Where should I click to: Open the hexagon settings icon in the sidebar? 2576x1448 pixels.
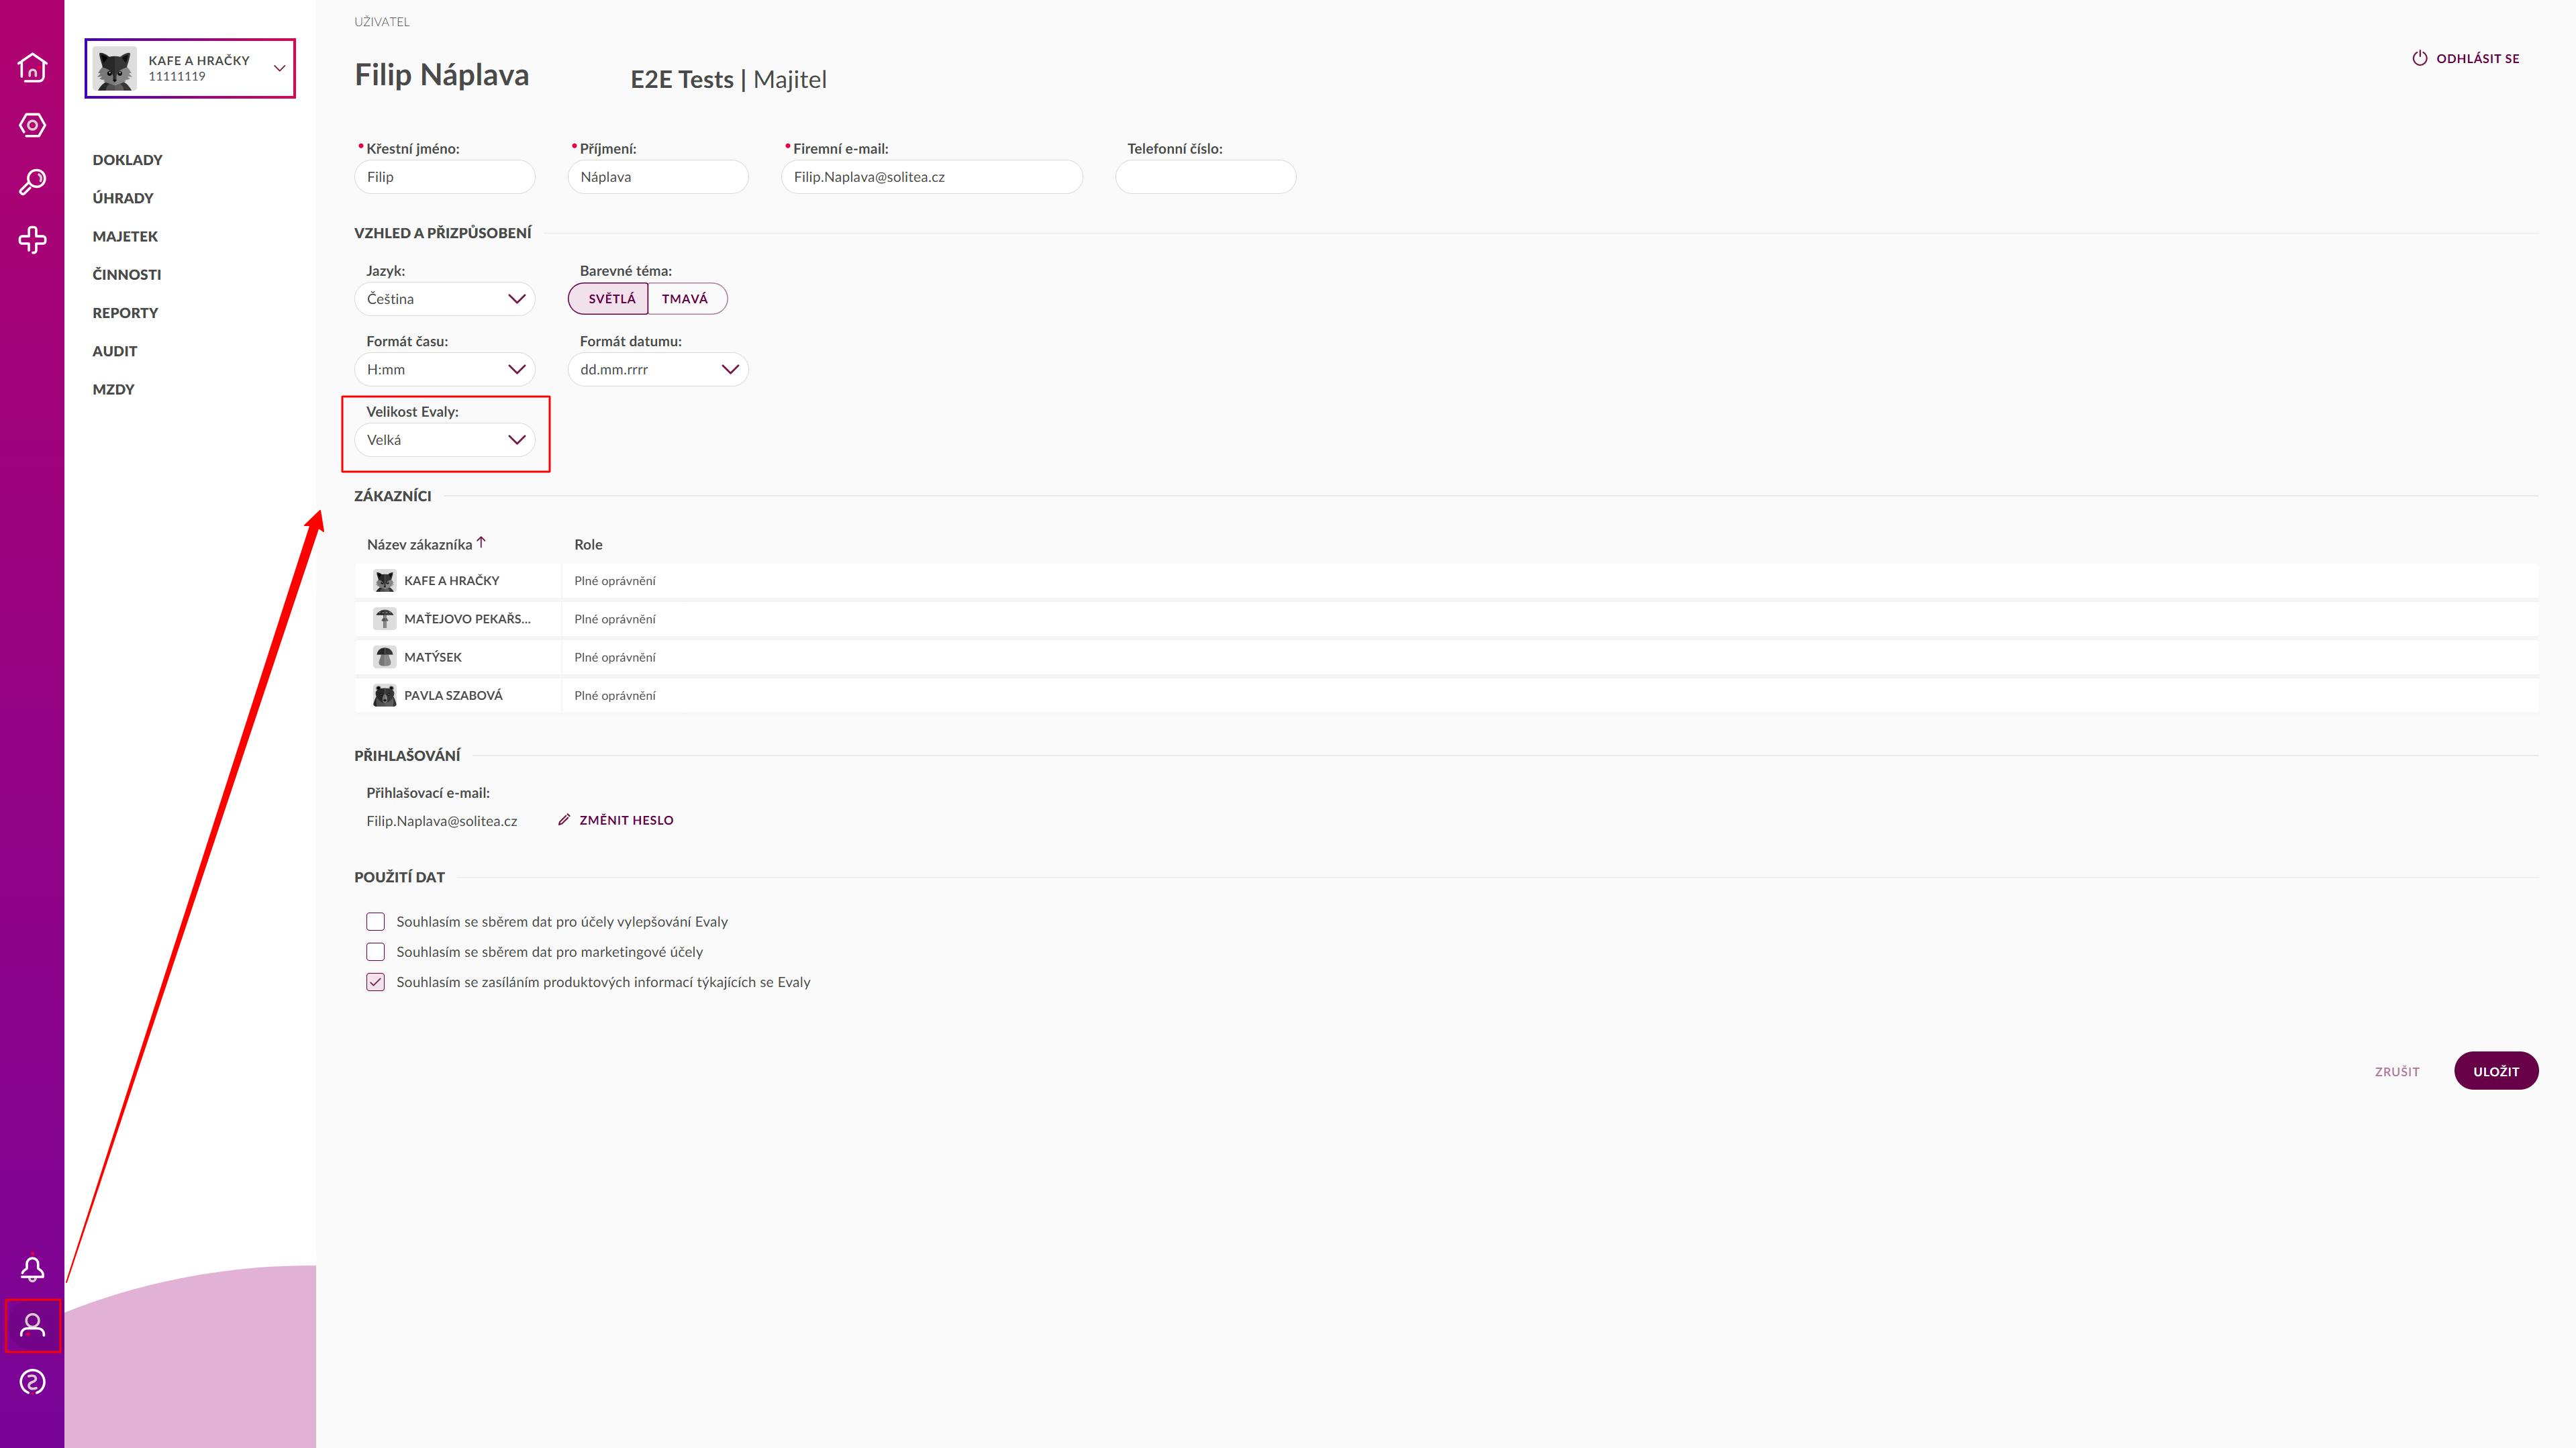coord(32,125)
